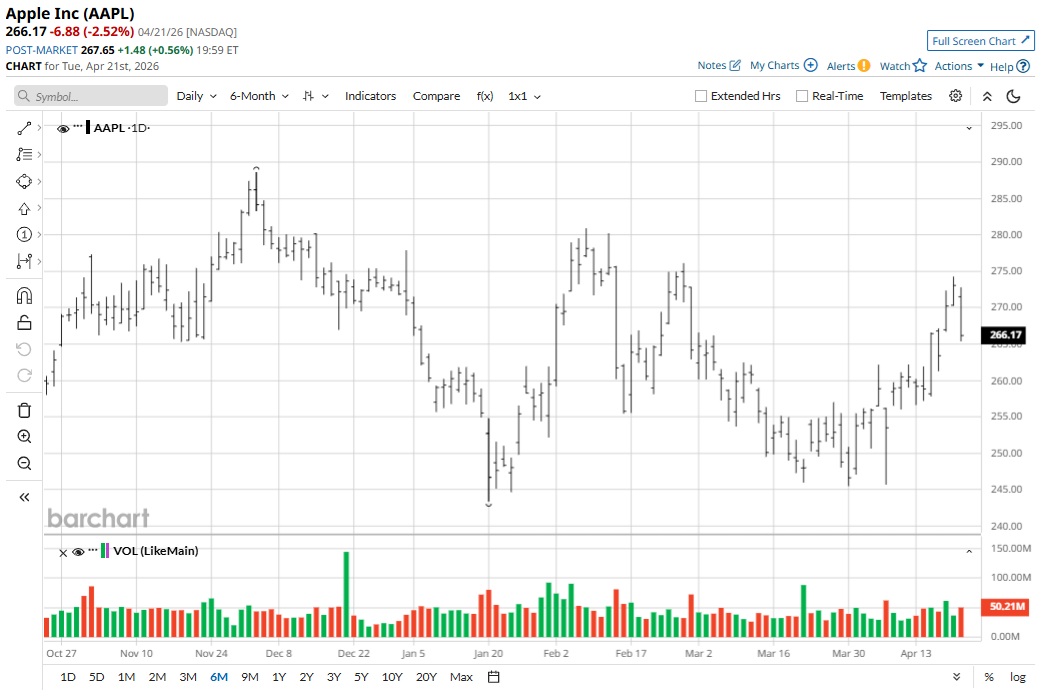1059x697 pixels.
Task: Zoom in on the chart
Action: pyautogui.click(x=24, y=437)
